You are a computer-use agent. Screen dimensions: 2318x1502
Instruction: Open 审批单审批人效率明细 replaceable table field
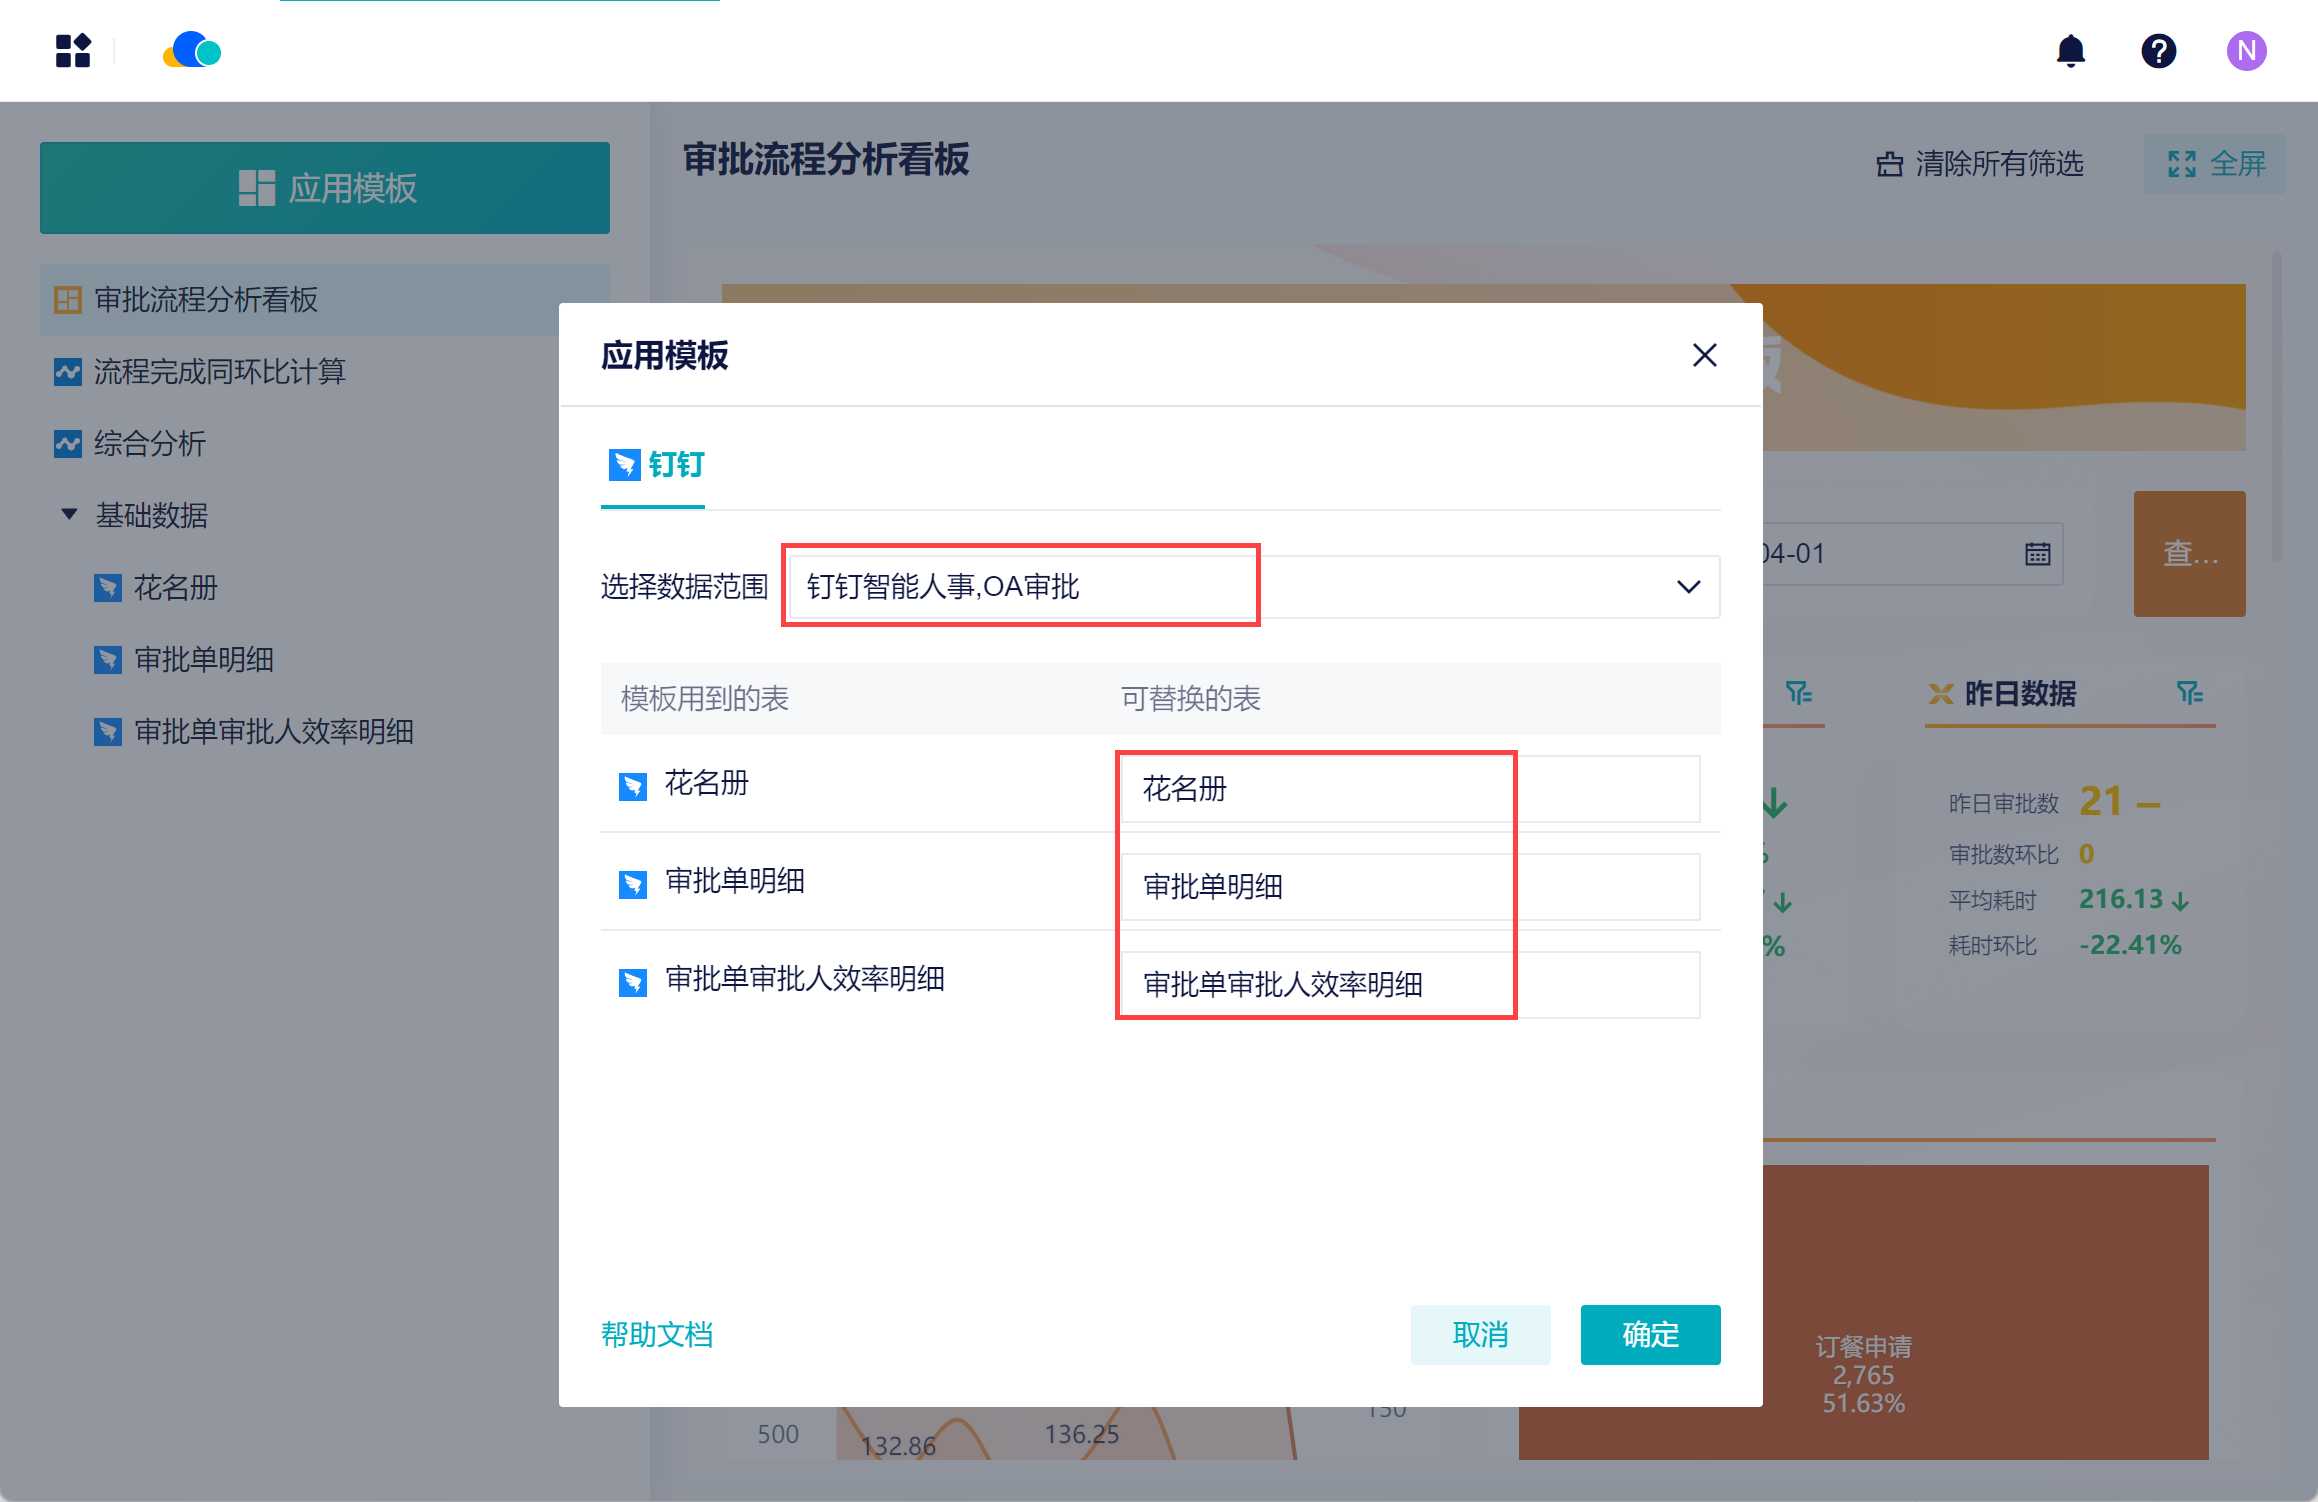pos(1409,985)
